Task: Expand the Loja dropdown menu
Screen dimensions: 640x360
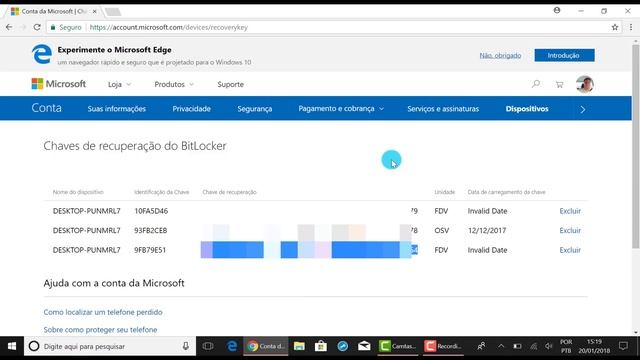Action: click(x=119, y=84)
